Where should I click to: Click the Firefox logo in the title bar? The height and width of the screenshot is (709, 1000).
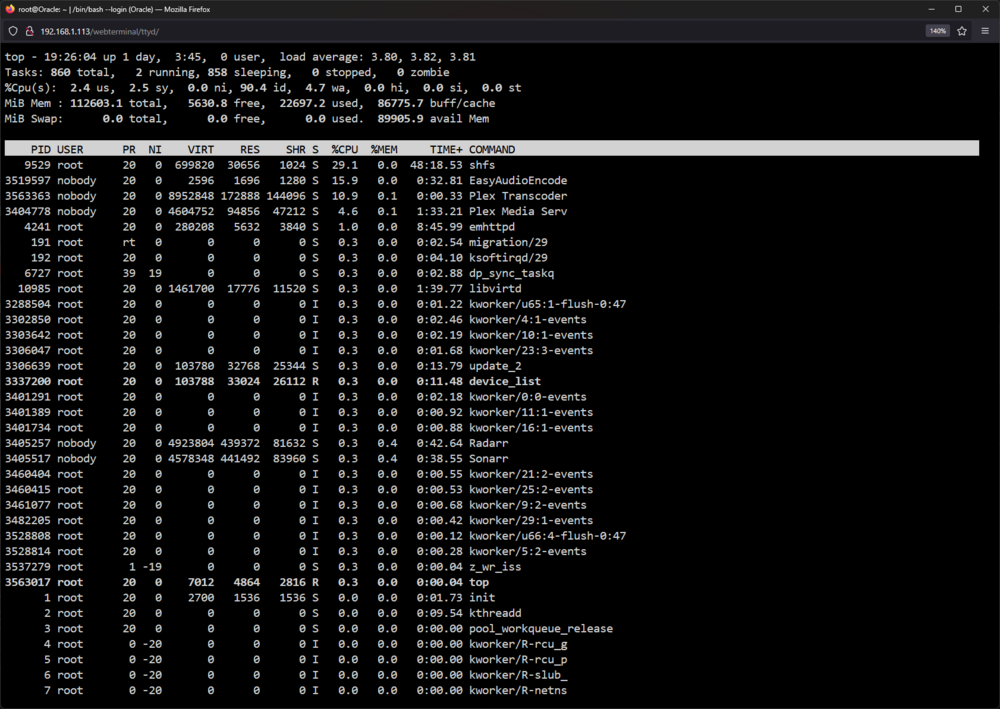[x=10, y=9]
